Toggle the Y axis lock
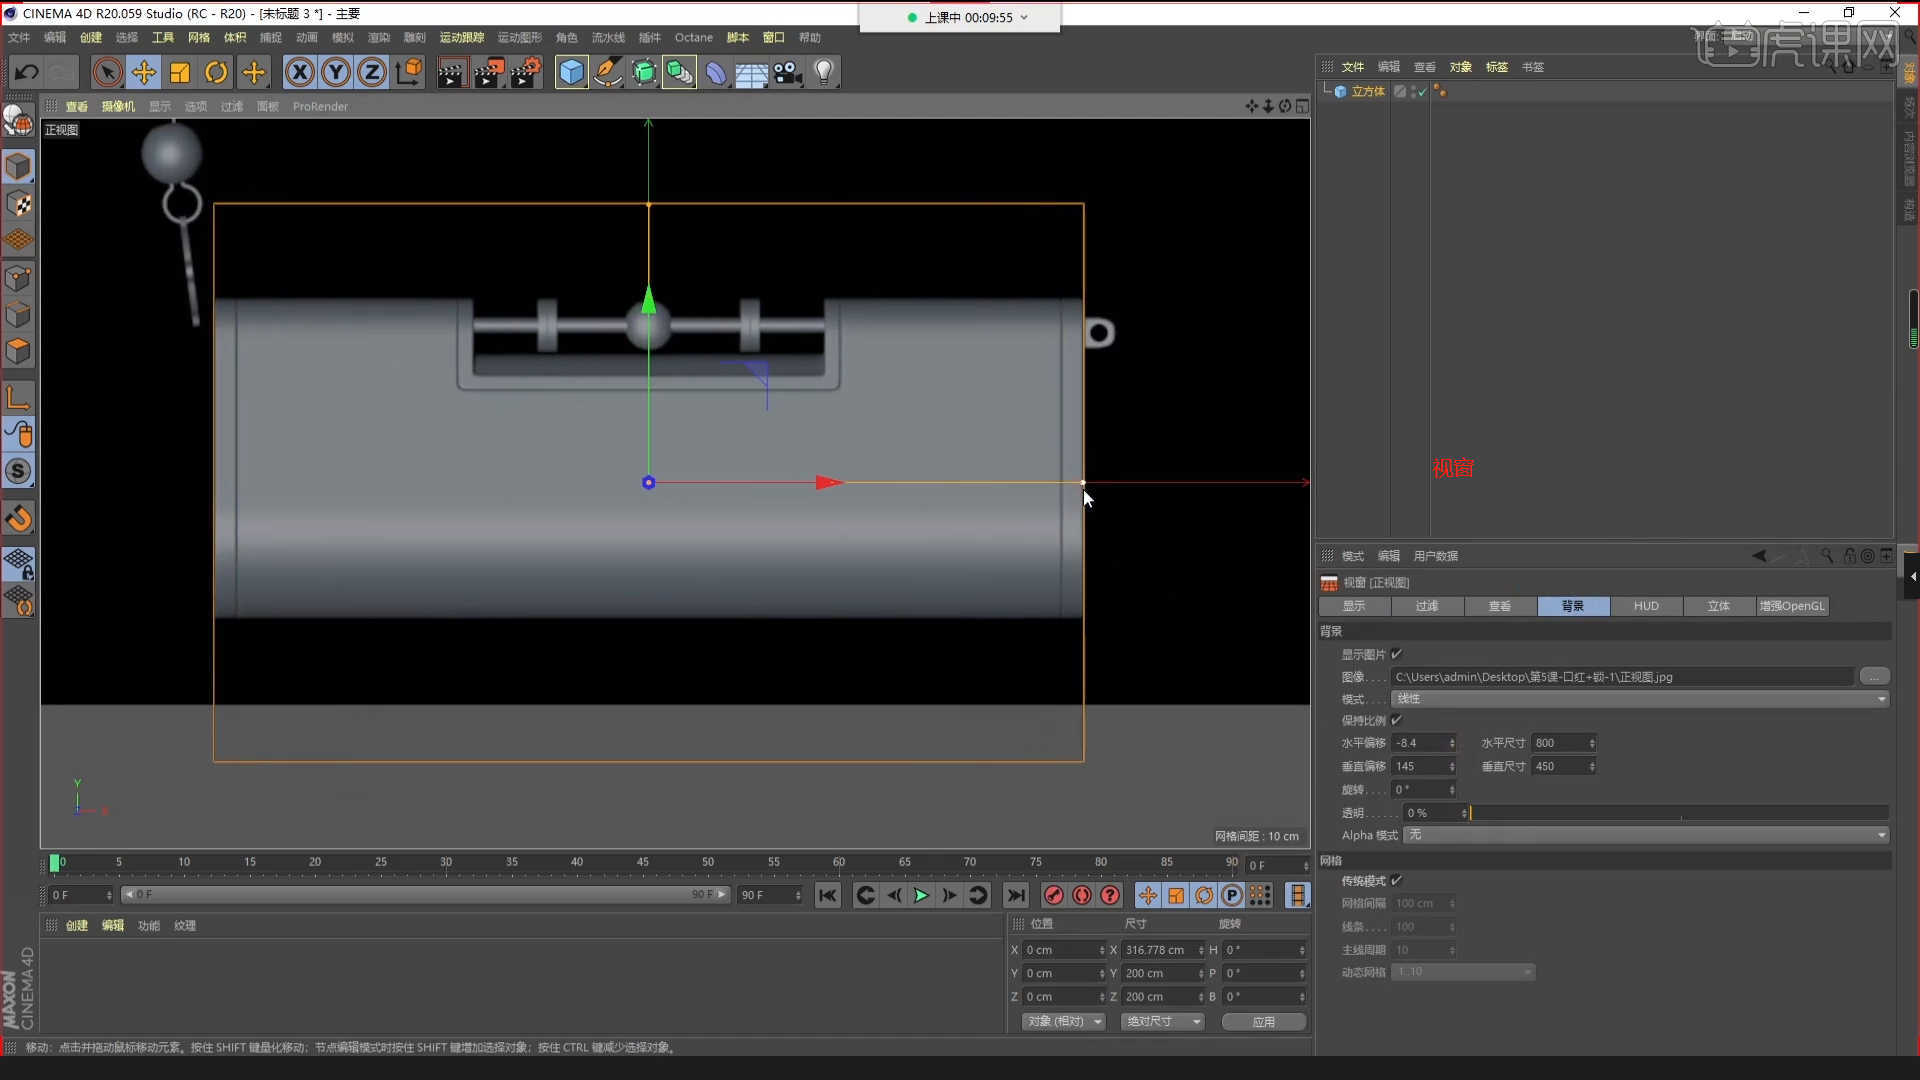The height and width of the screenshot is (1080, 1920). coord(336,72)
